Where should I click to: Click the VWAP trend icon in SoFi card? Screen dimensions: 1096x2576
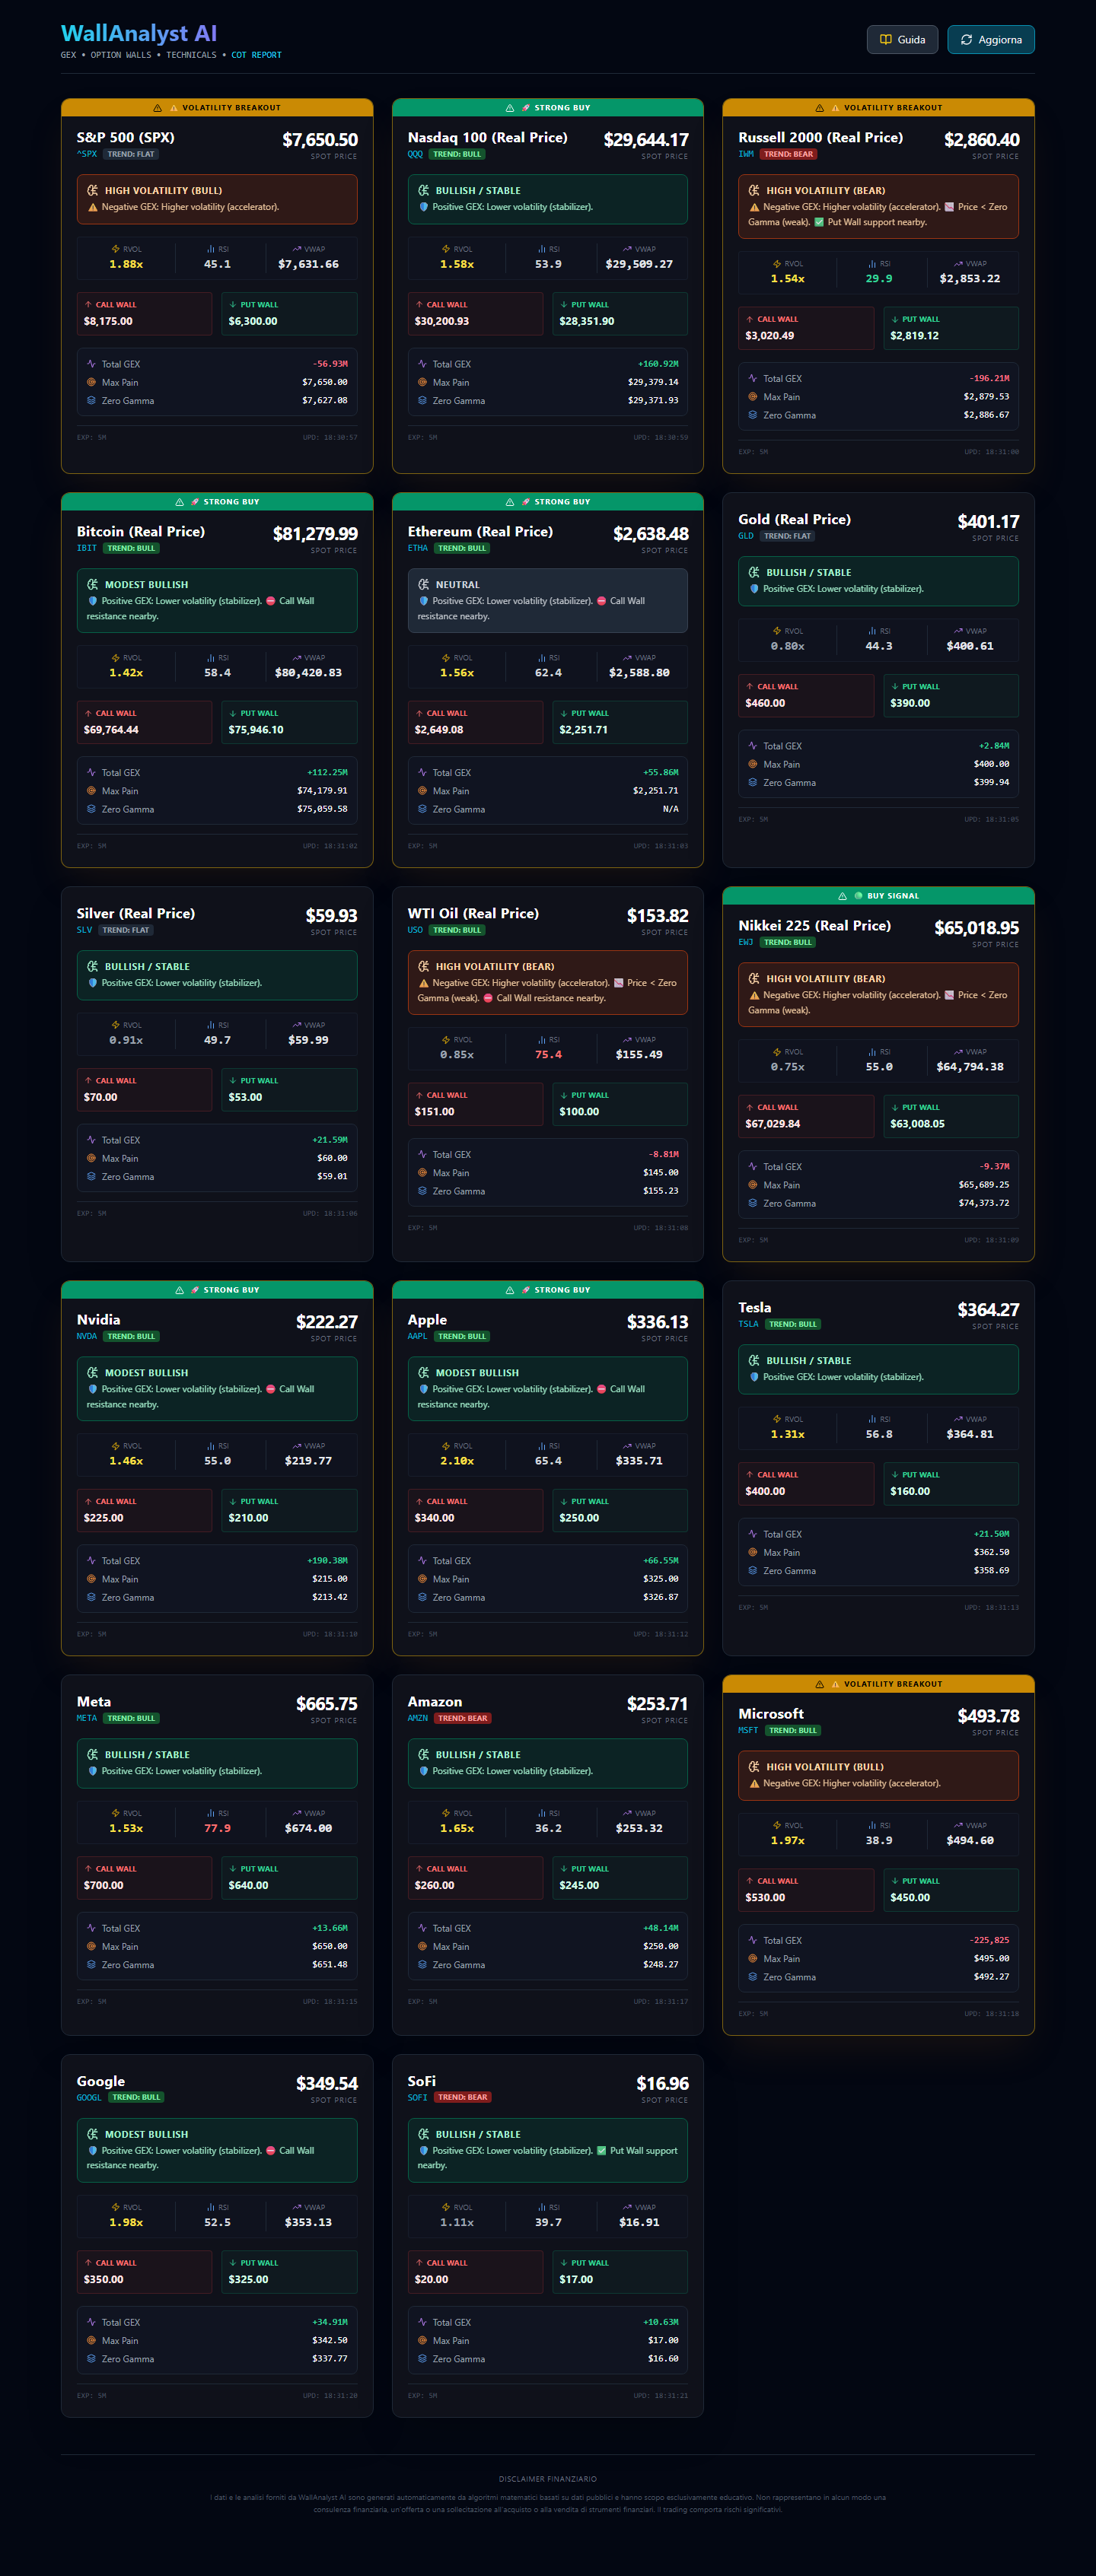pyautogui.click(x=627, y=2207)
